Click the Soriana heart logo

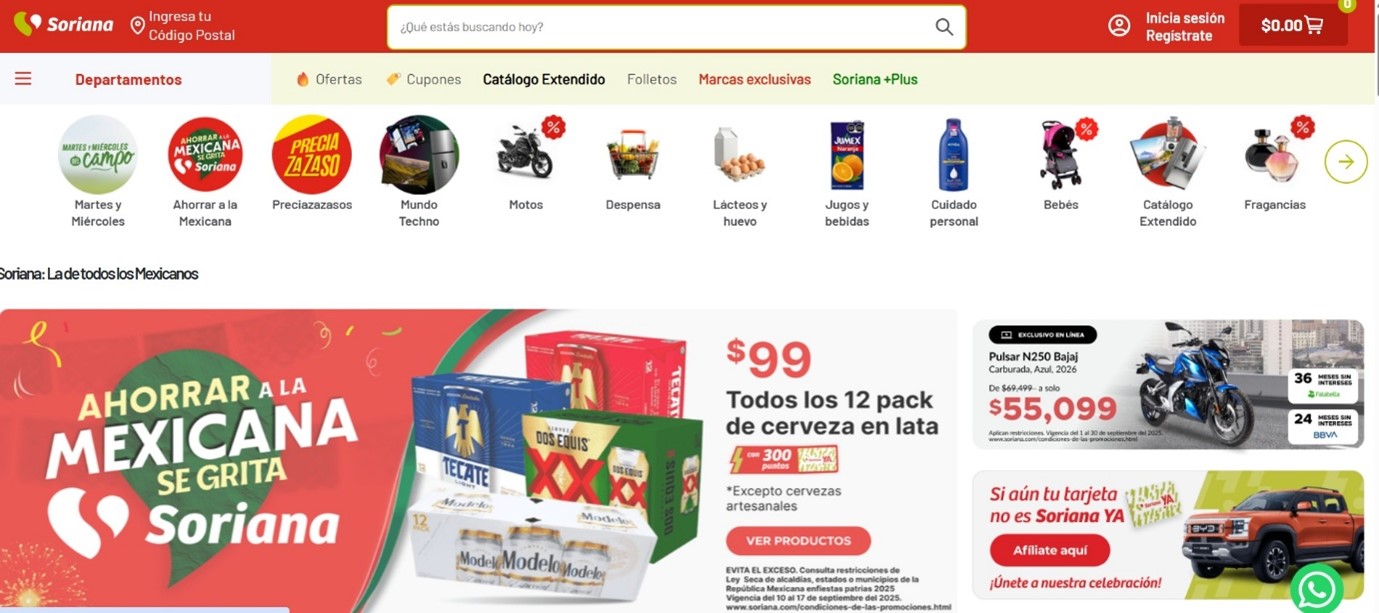[x=27, y=23]
